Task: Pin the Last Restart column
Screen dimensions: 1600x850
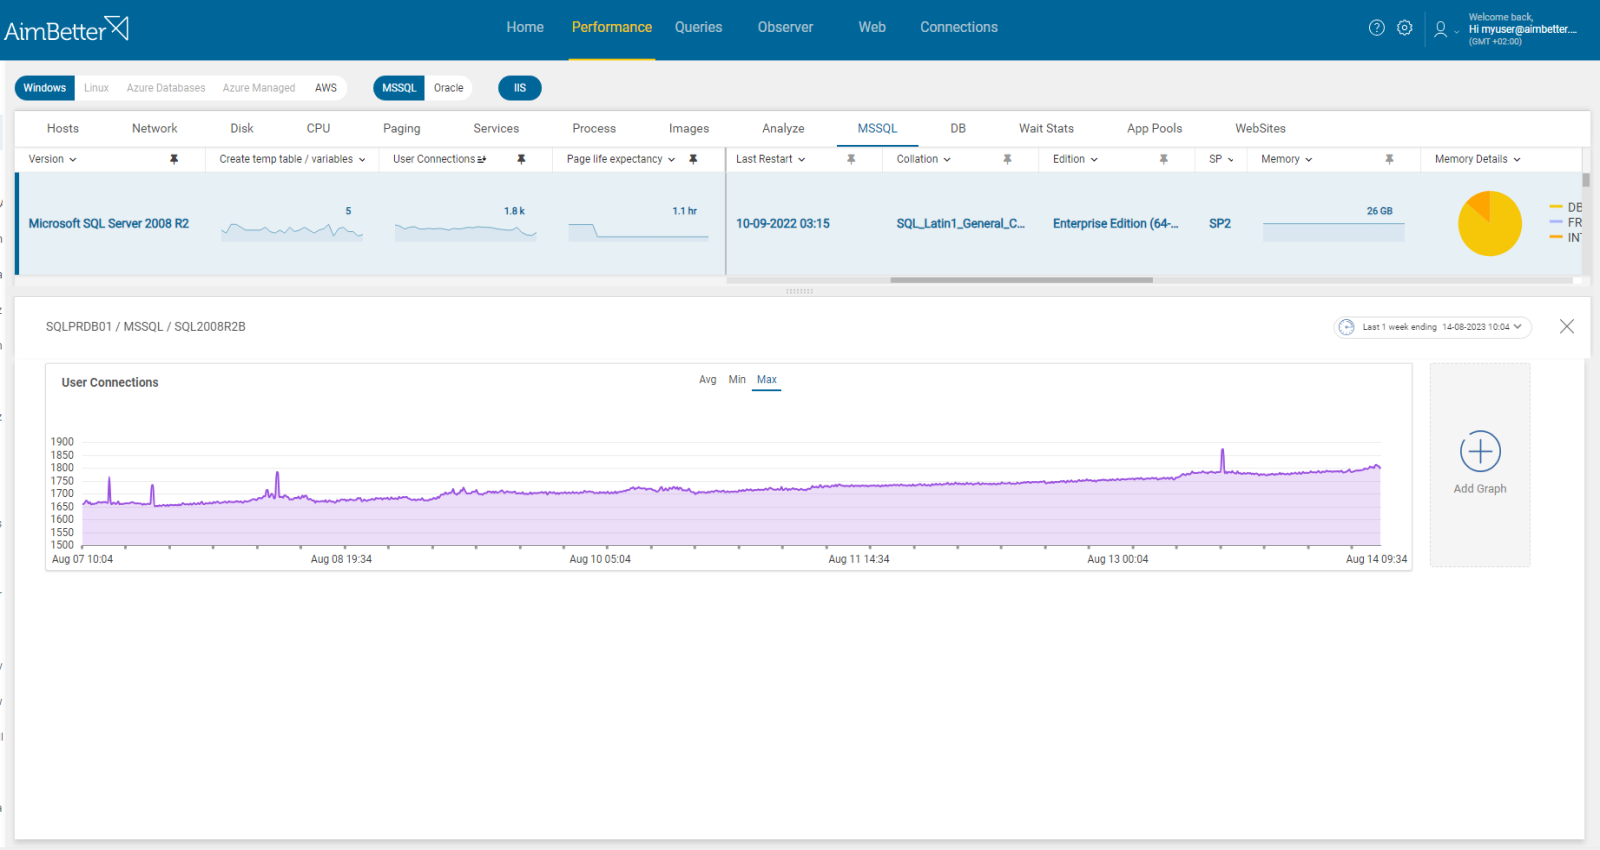Action: (851, 159)
